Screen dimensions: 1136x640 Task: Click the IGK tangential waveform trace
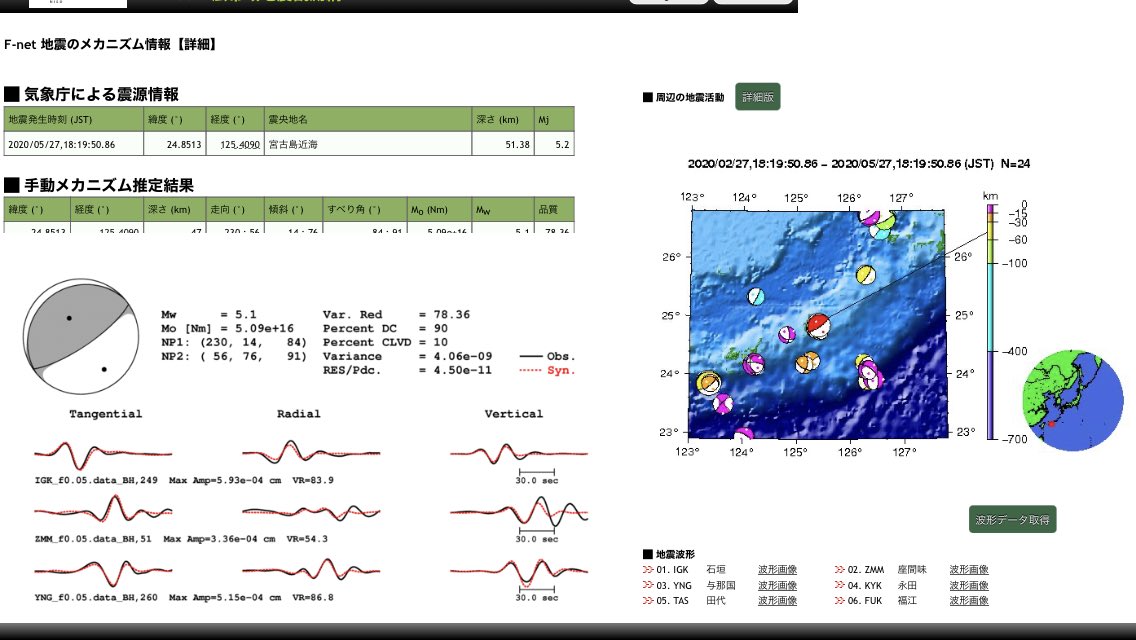tap(103, 454)
